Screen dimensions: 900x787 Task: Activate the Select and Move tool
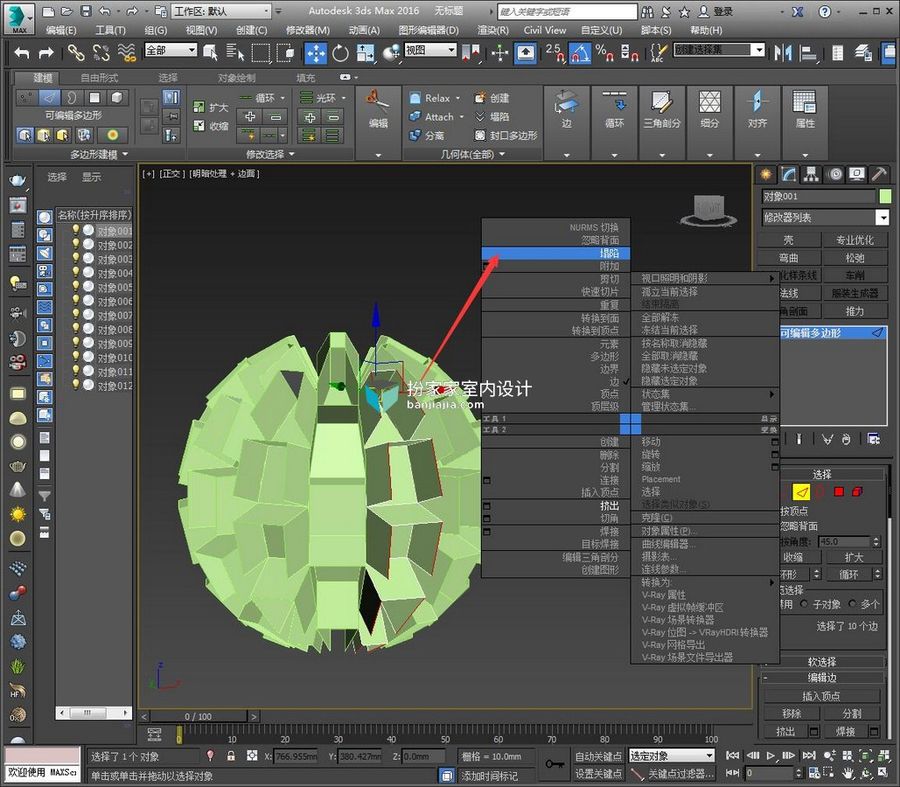pyautogui.click(x=316, y=53)
